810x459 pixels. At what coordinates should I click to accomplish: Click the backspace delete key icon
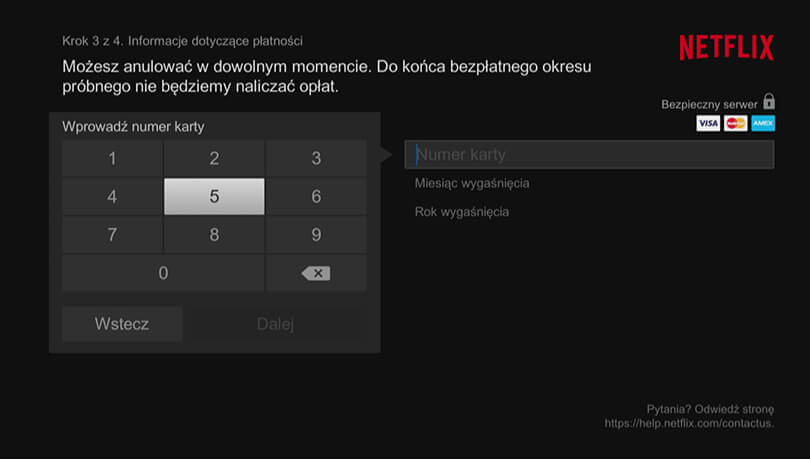coord(315,273)
